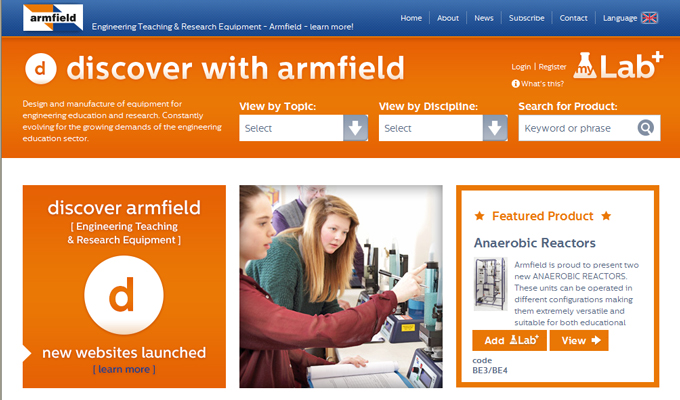Click the Login link
Image resolution: width=680 pixels, height=400 pixels.
tap(521, 67)
